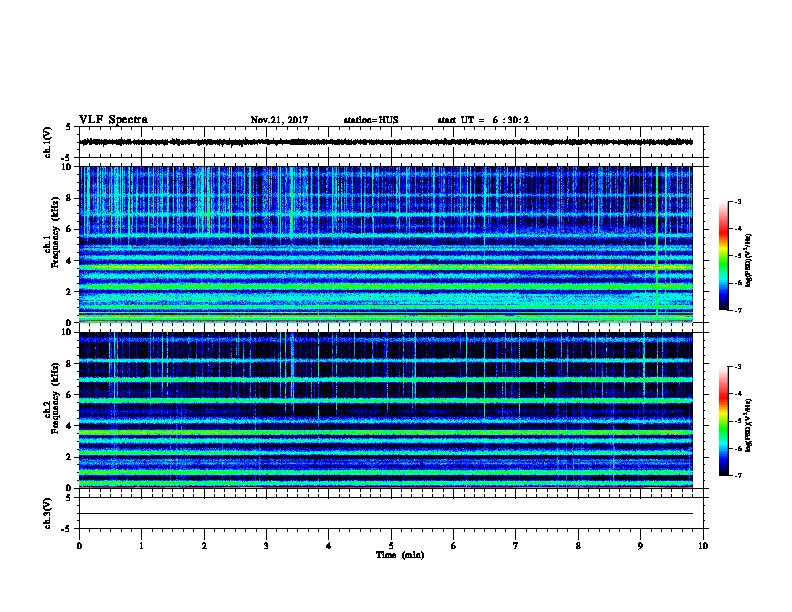Click the ch.1 colorbar log(PSD) label
The width and height of the screenshot is (792, 612).
[x=749, y=261]
